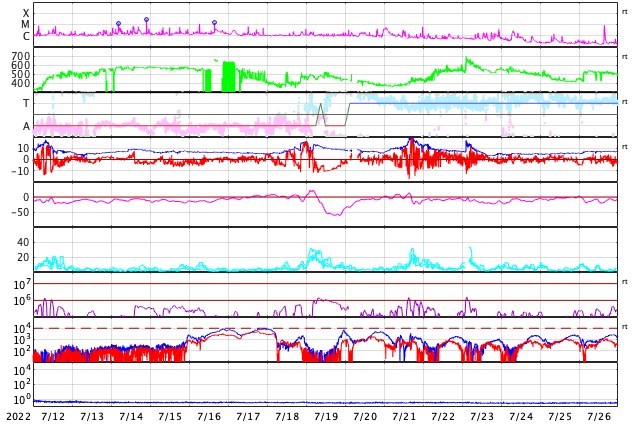Click the rt label beside the 10^7 panel

(x=625, y=281)
